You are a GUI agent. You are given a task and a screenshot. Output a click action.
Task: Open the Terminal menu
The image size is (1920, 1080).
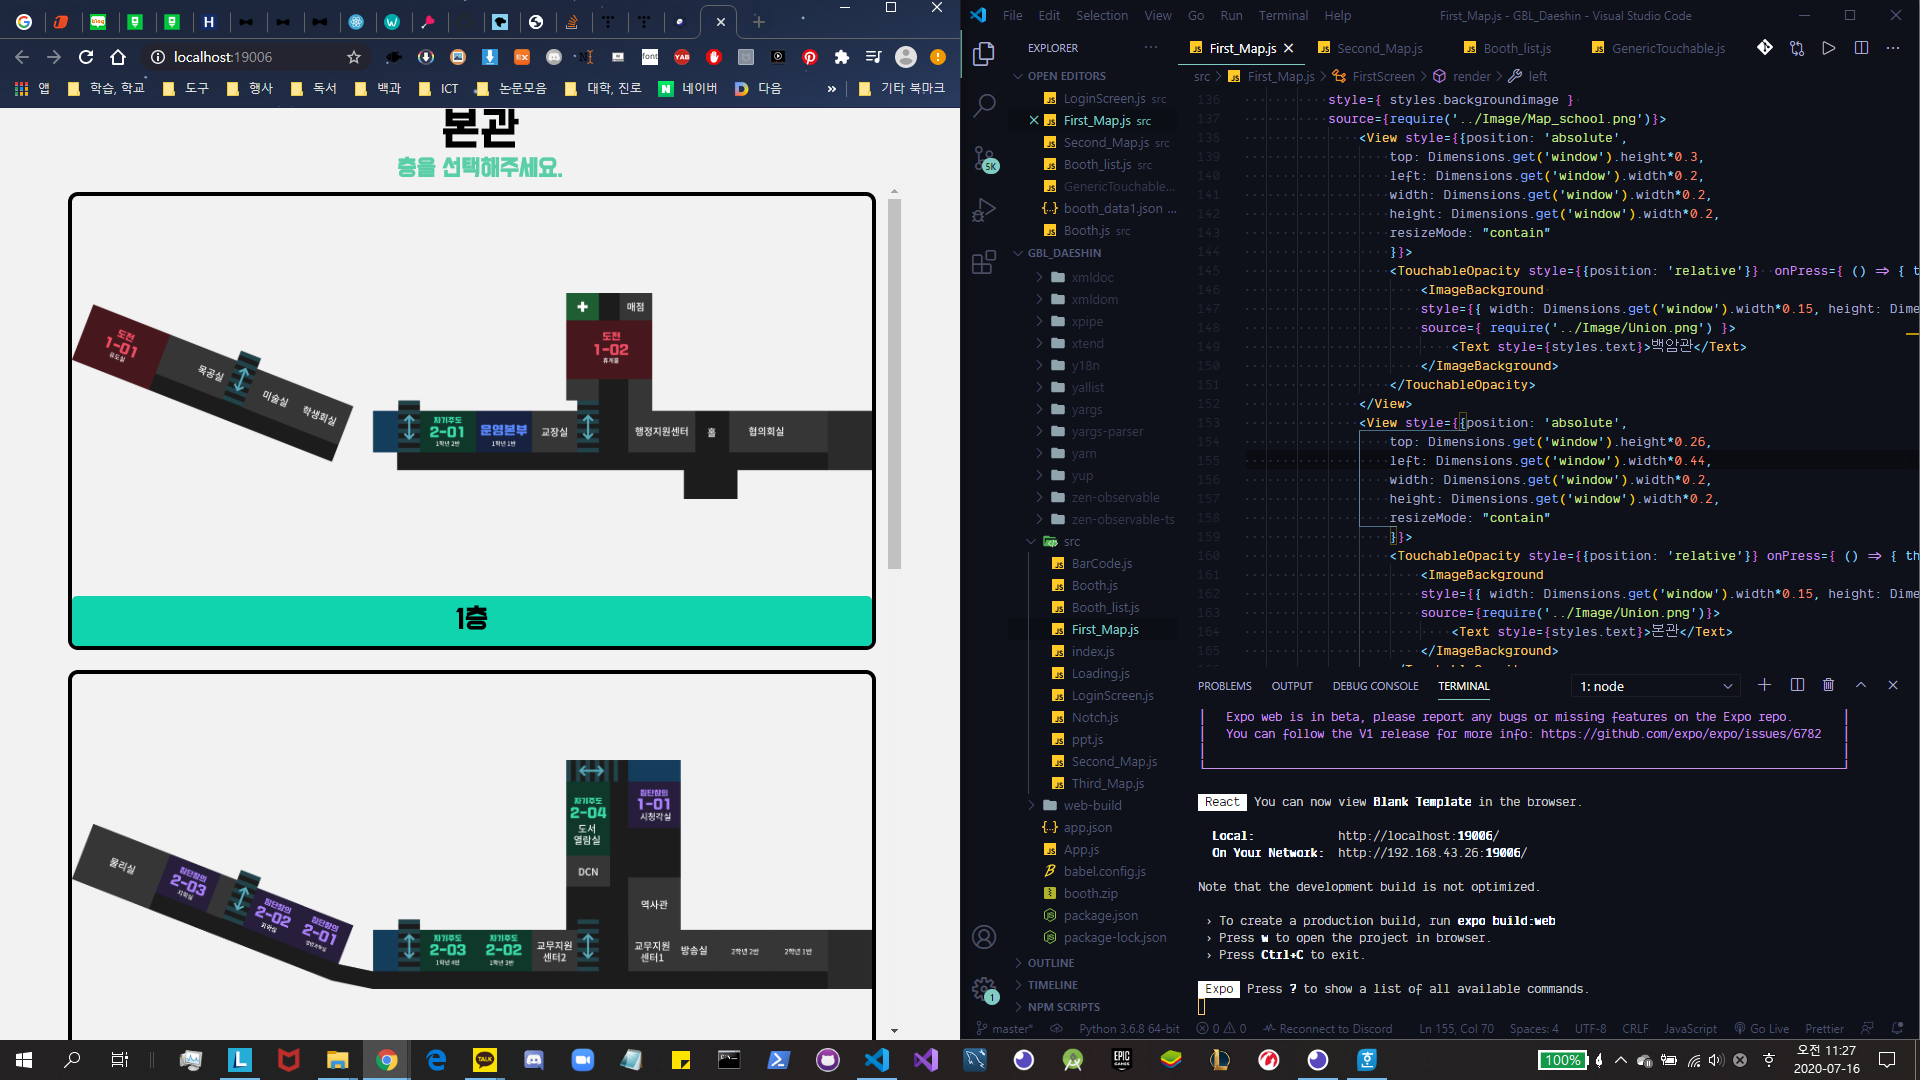1282,15
